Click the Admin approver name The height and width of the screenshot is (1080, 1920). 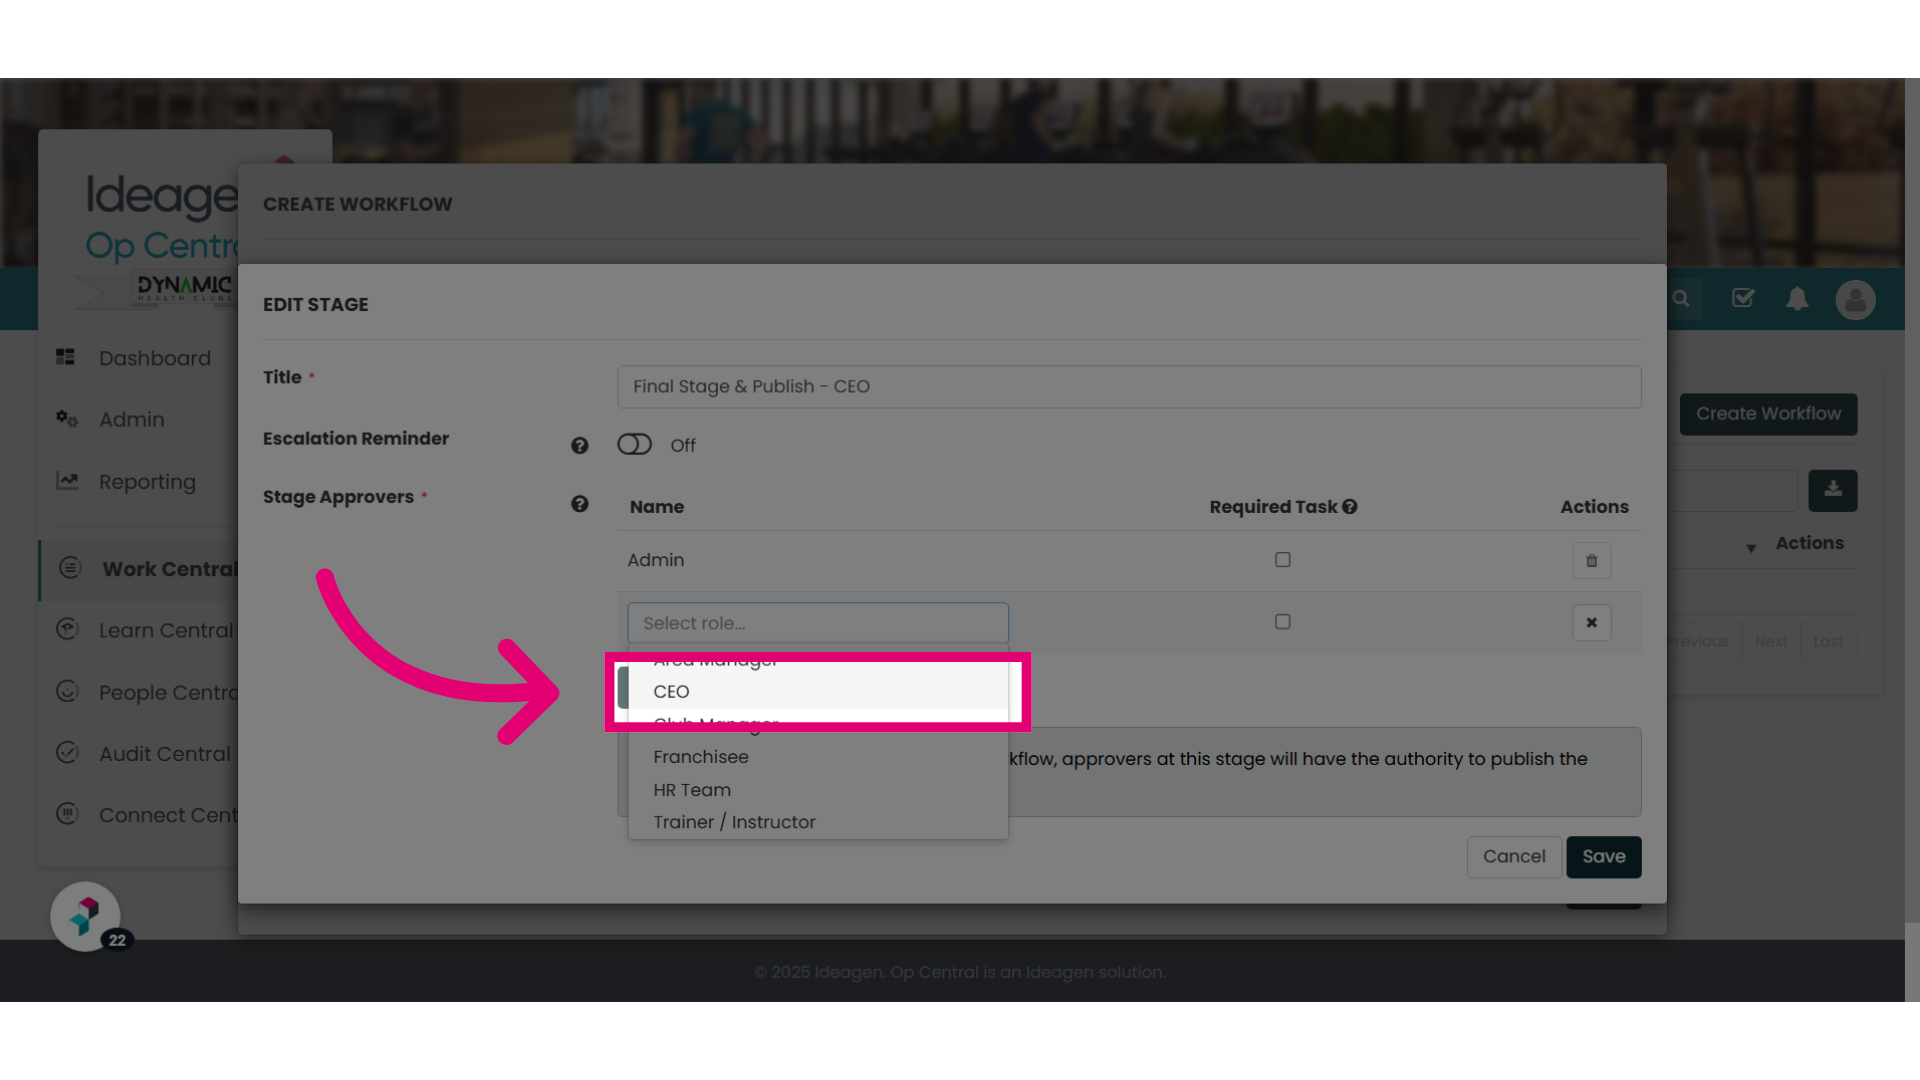656,560
